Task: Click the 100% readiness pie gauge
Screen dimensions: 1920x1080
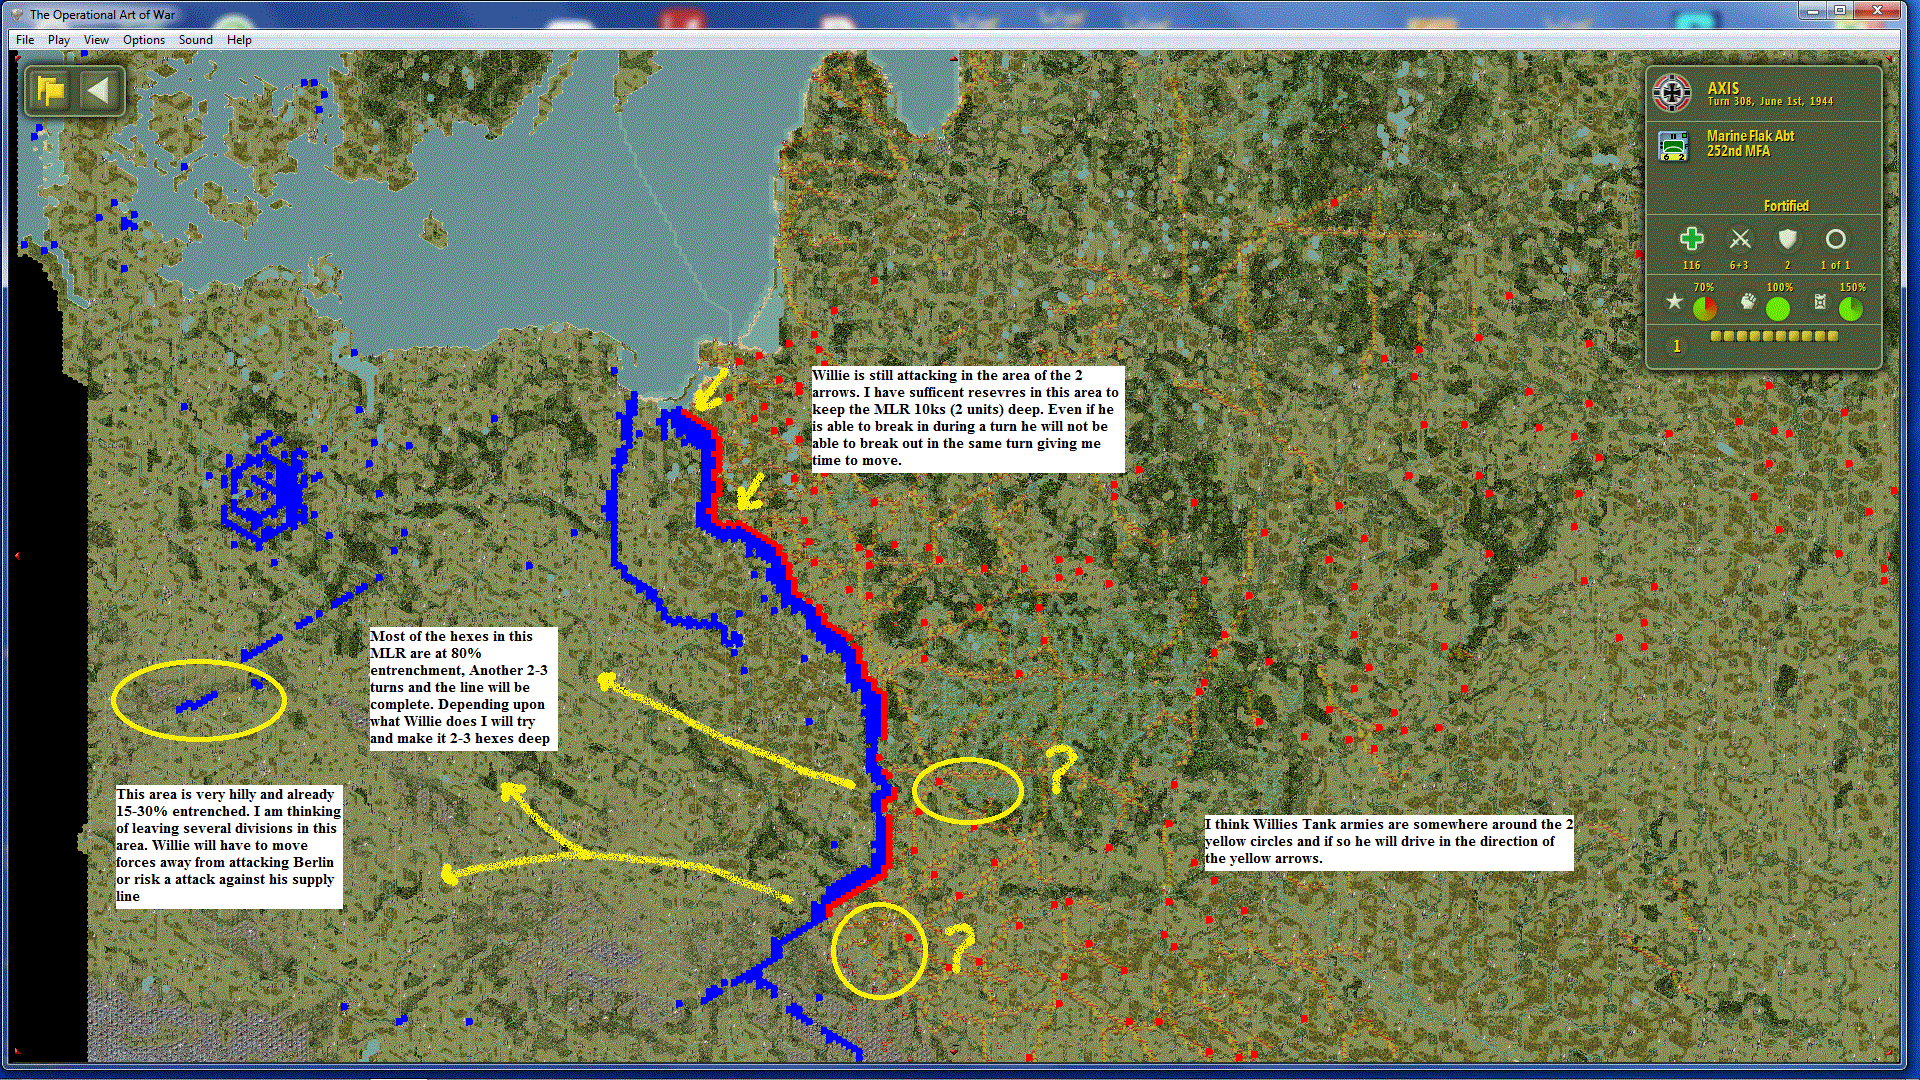Action: pos(1778,309)
